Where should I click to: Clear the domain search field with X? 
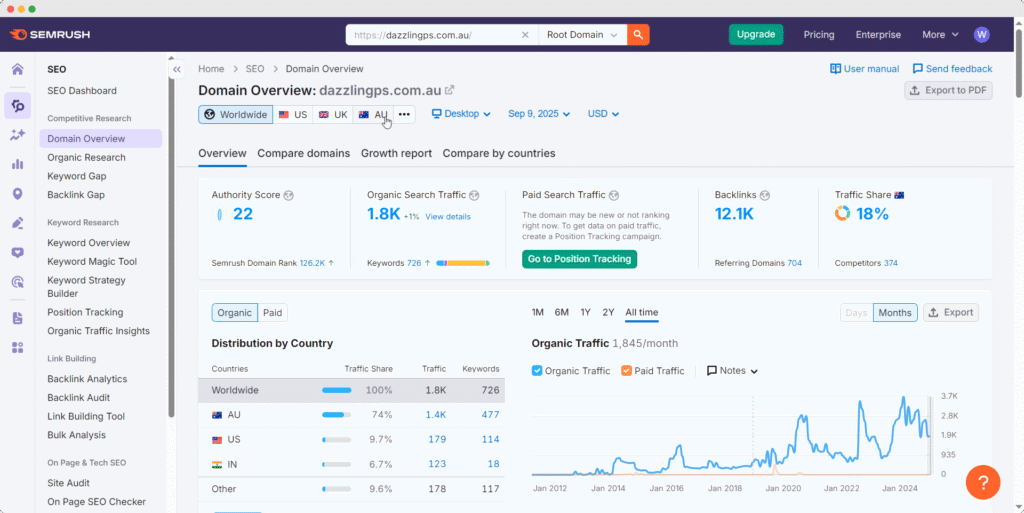click(x=526, y=34)
